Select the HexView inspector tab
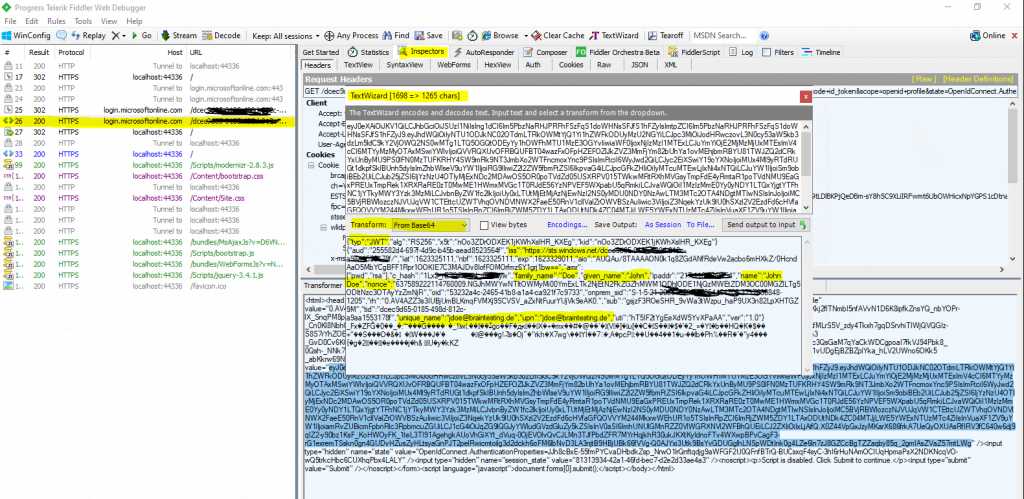The height and width of the screenshot is (499, 1024). pos(498,65)
